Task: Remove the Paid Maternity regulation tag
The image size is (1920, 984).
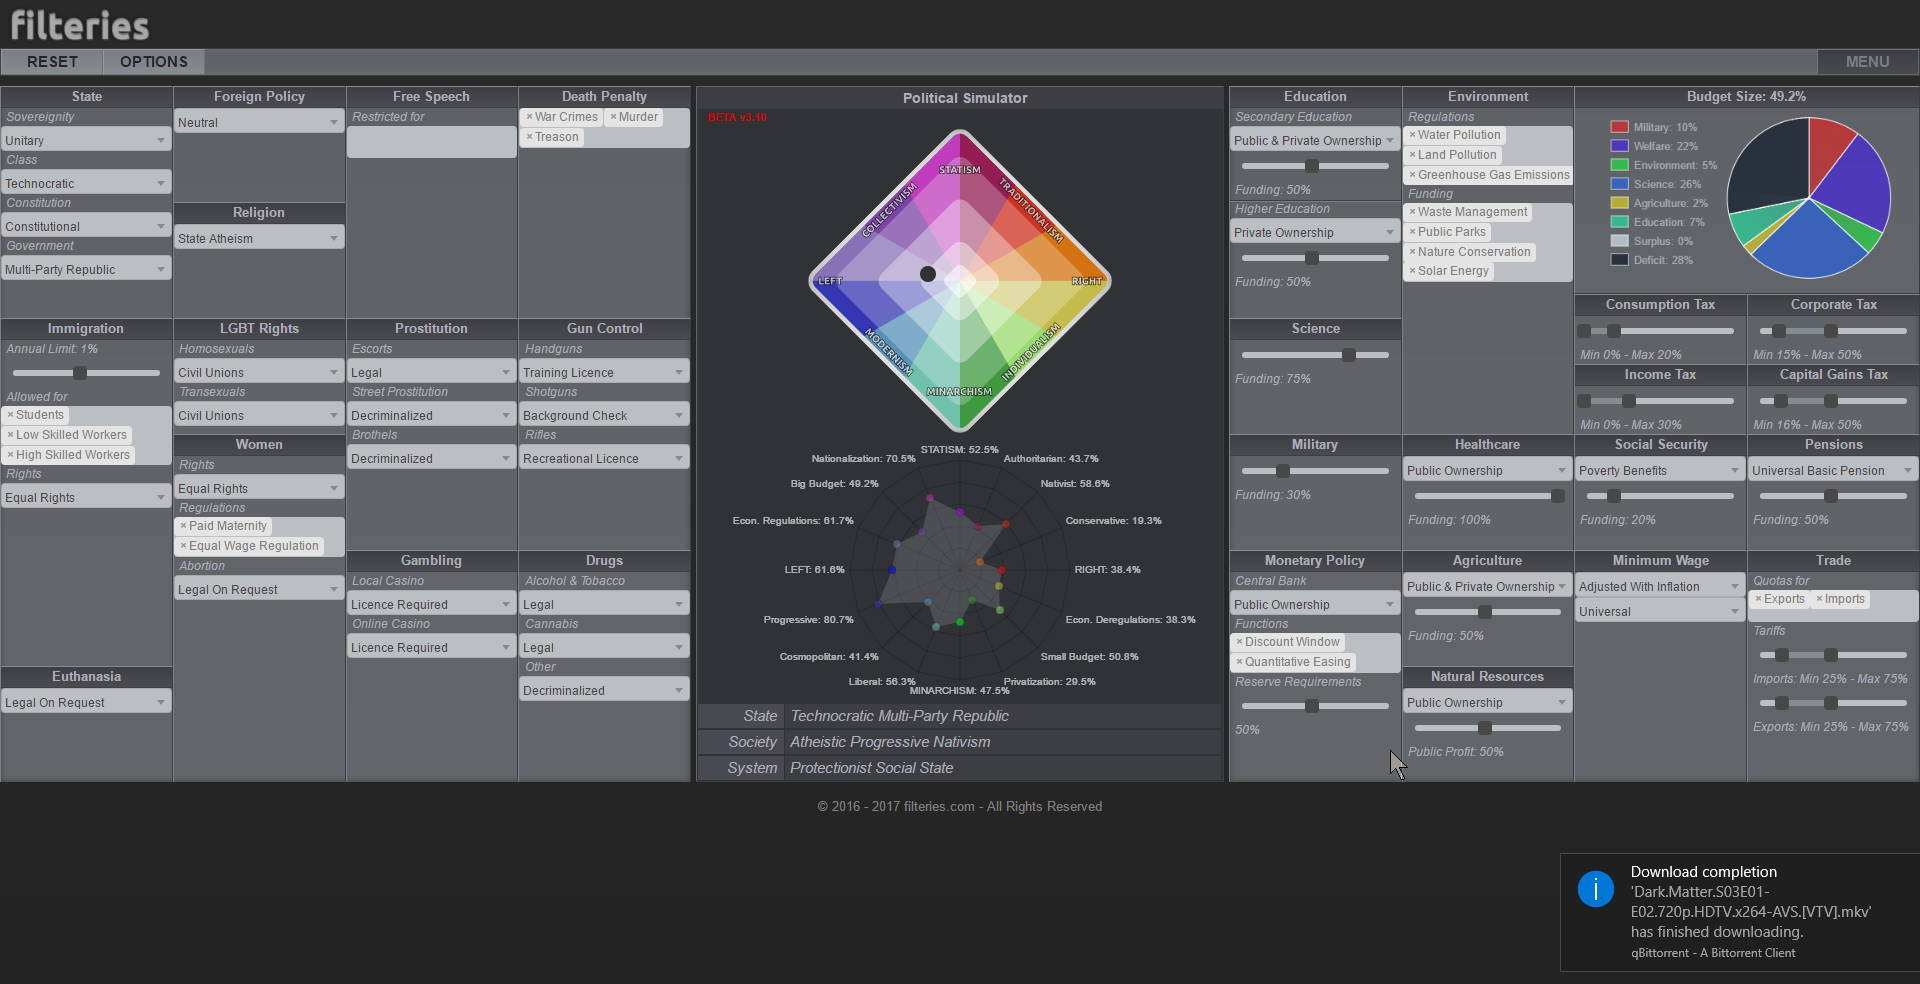Action: click(x=183, y=526)
